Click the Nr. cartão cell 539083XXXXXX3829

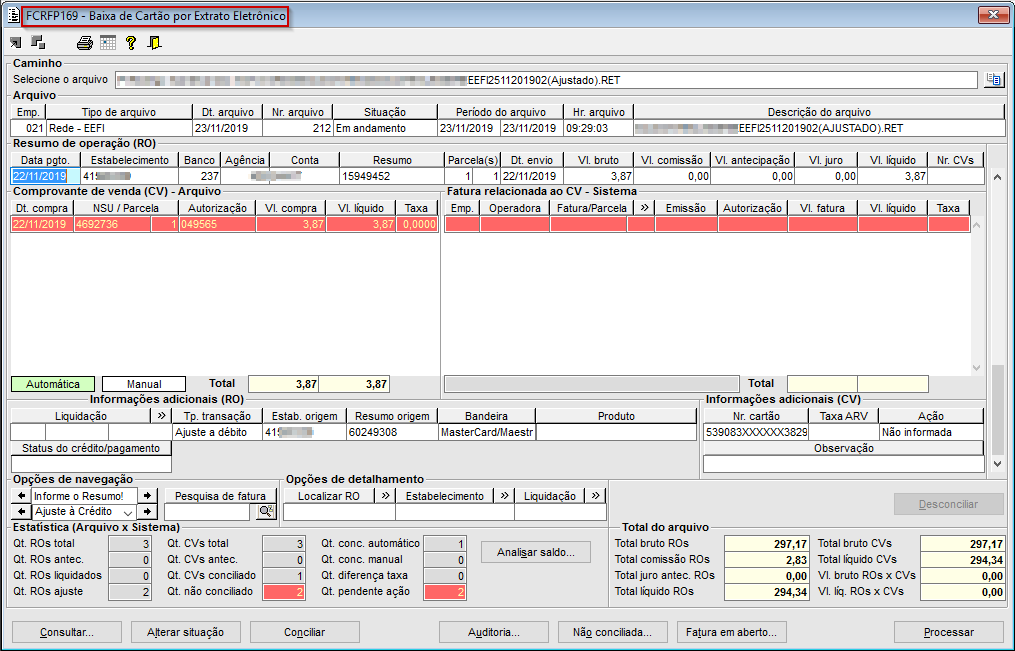756,432
